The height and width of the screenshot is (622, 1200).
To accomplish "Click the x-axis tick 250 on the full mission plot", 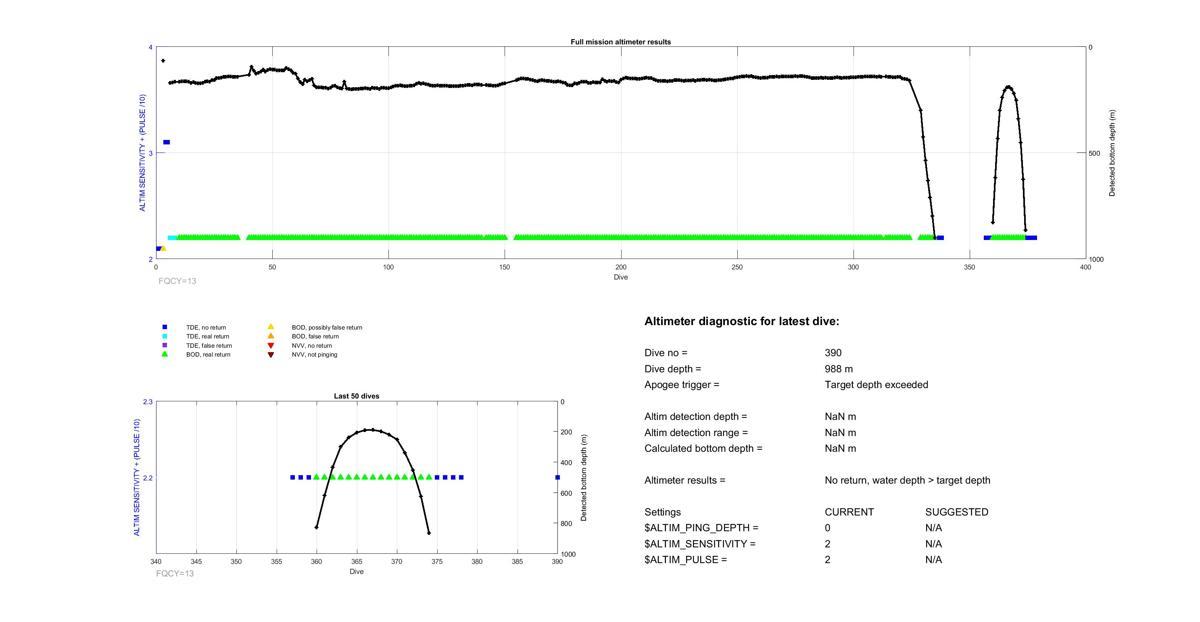I will (x=737, y=267).
